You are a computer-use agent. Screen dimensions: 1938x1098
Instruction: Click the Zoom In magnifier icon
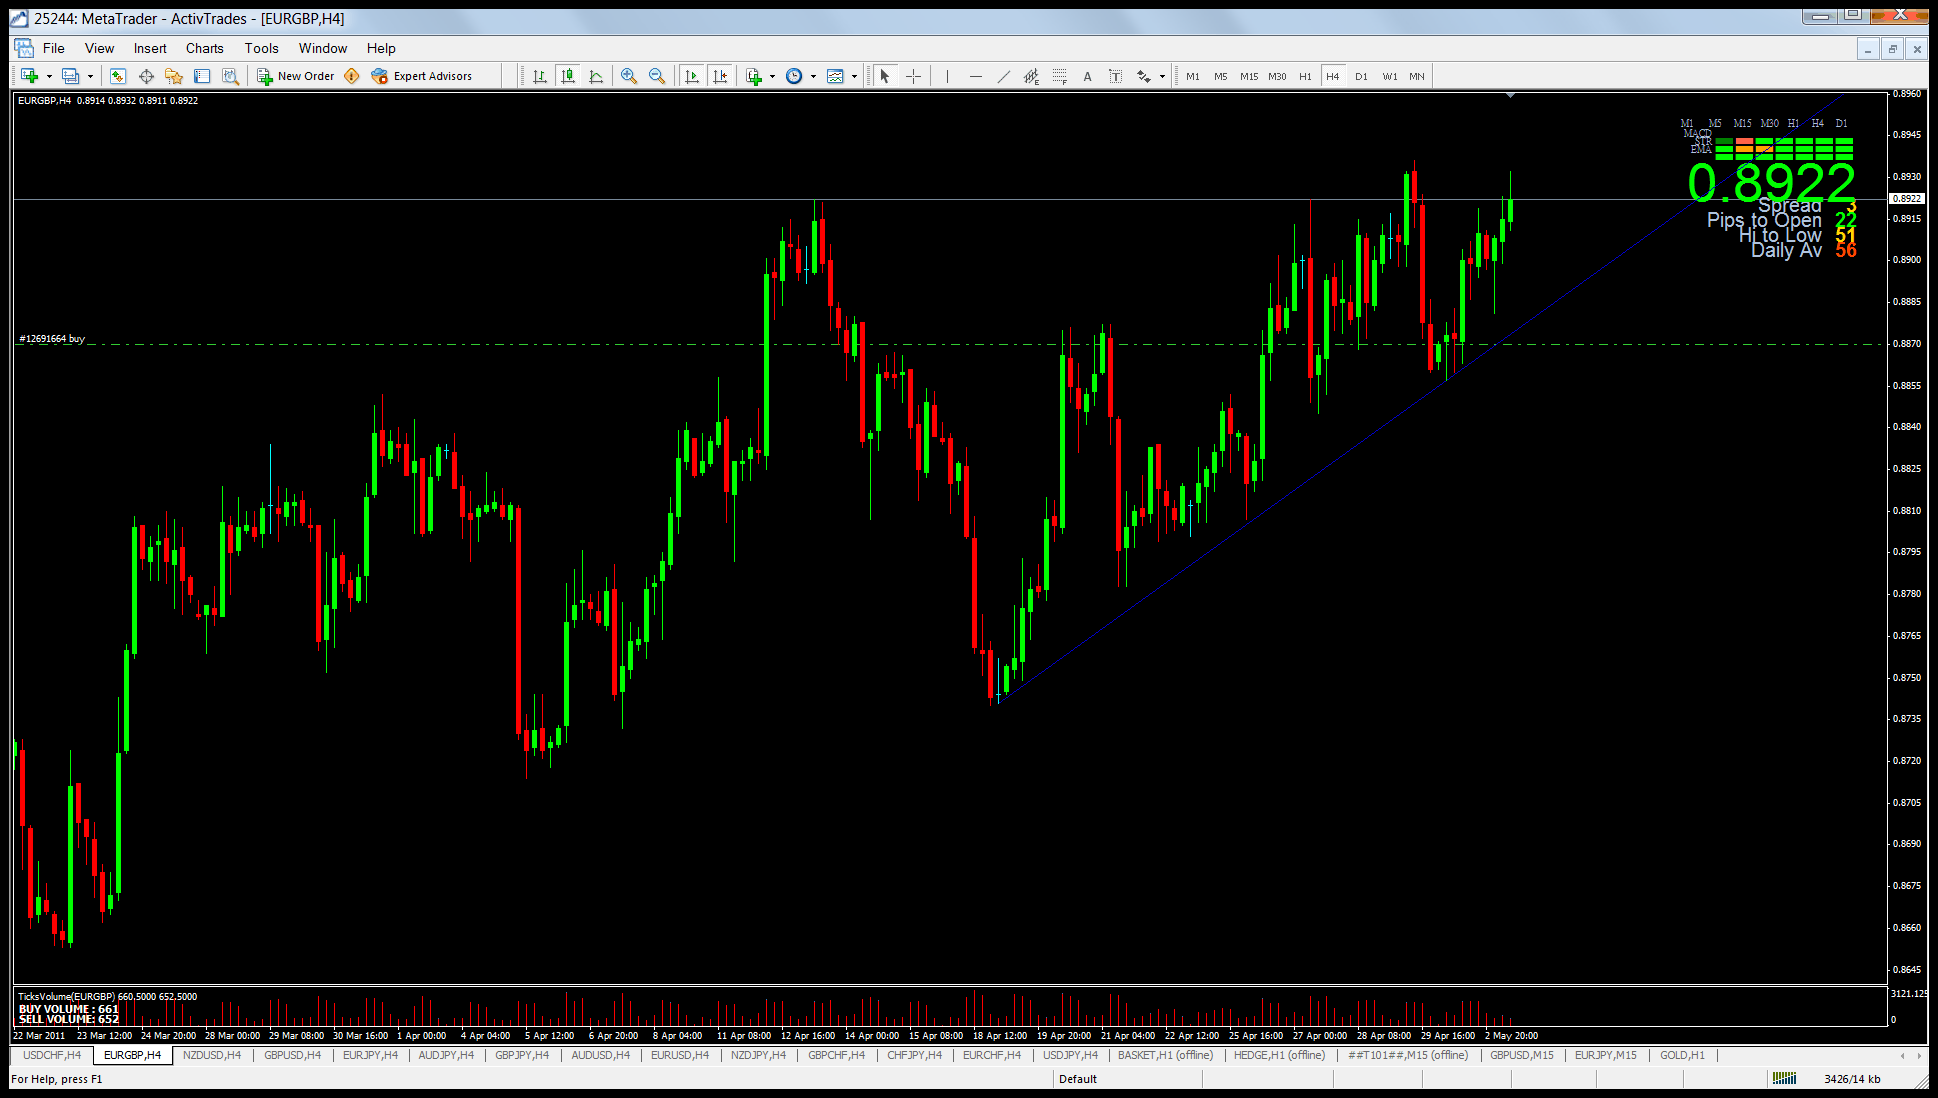tap(628, 76)
